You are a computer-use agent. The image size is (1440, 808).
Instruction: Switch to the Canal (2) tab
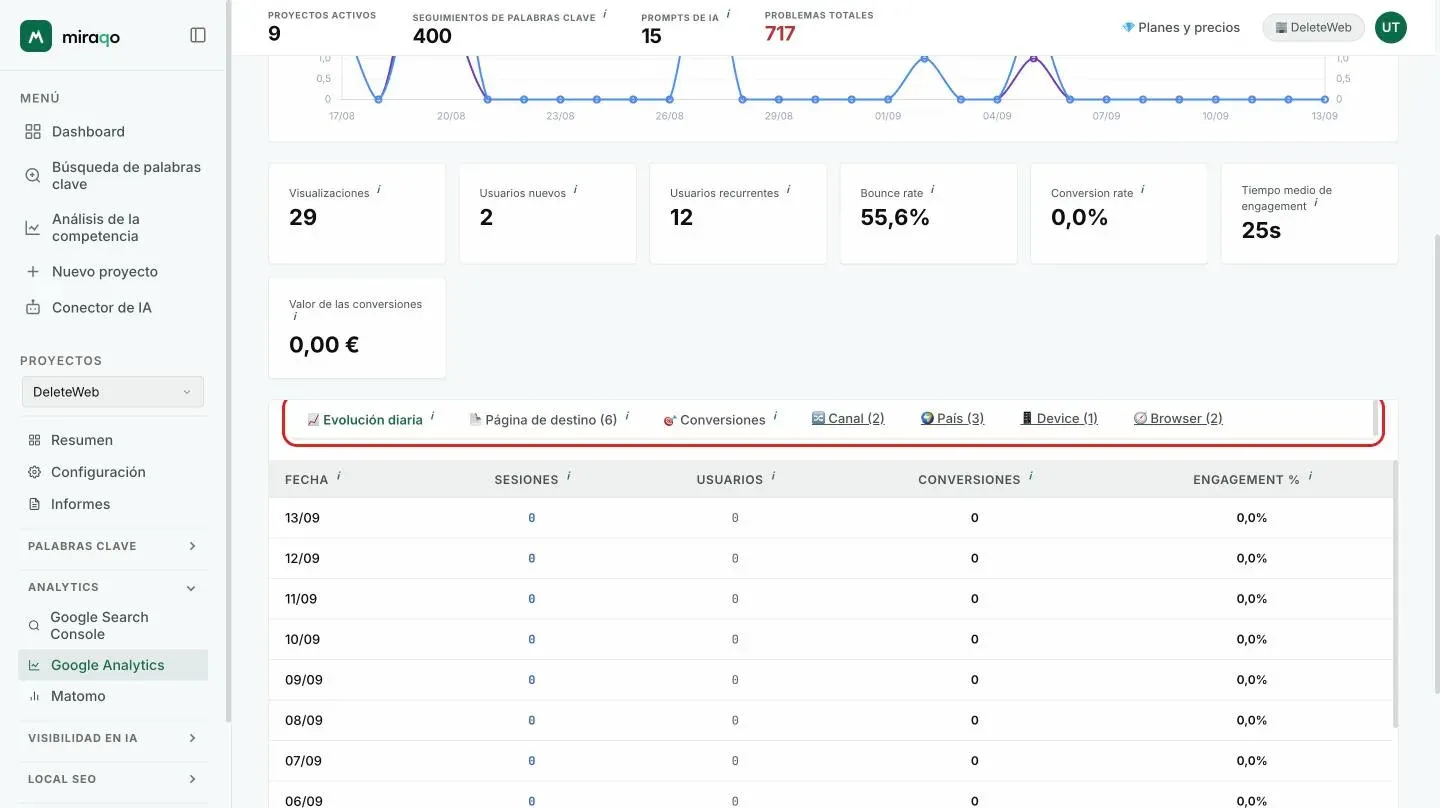[848, 418]
